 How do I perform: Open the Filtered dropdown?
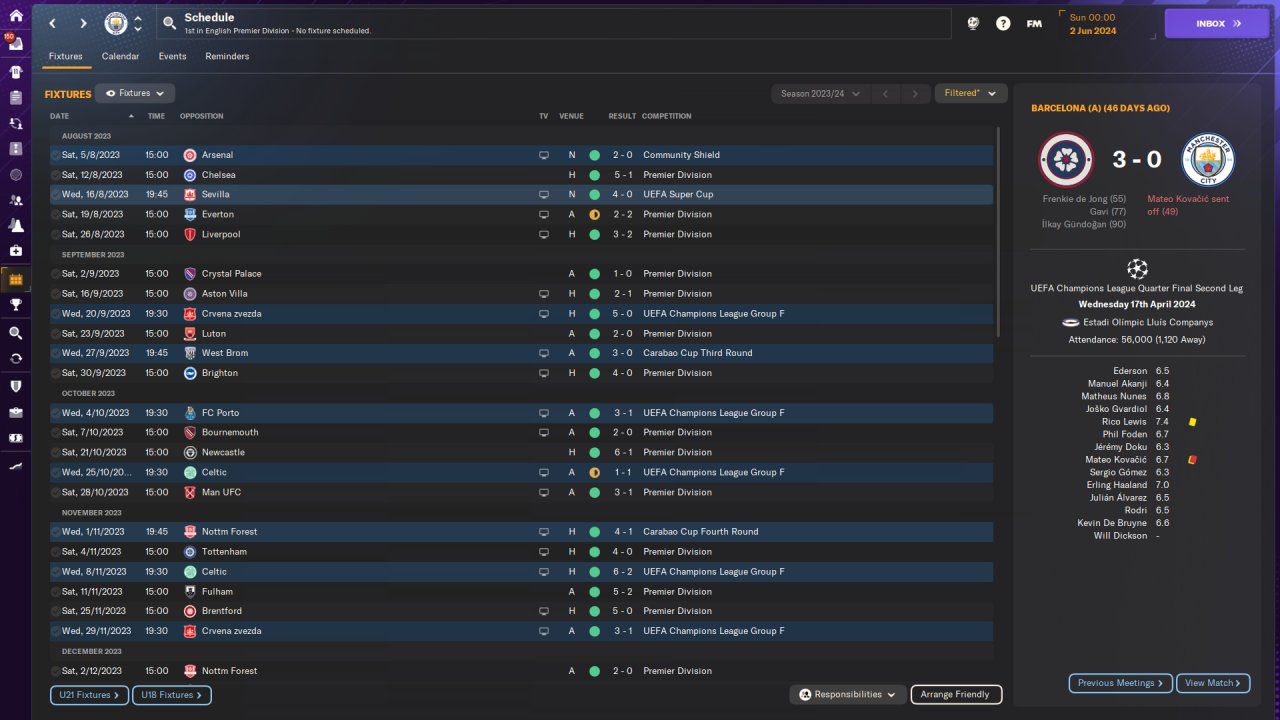970,93
